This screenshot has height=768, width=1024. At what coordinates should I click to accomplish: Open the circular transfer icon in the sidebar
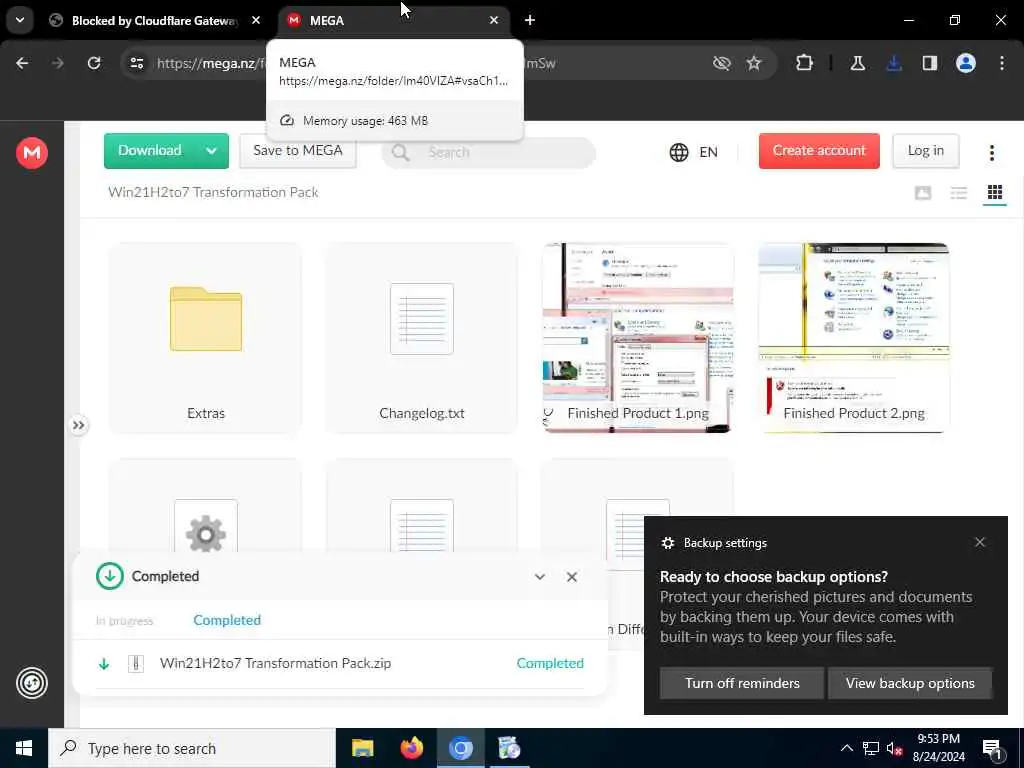(x=32, y=683)
